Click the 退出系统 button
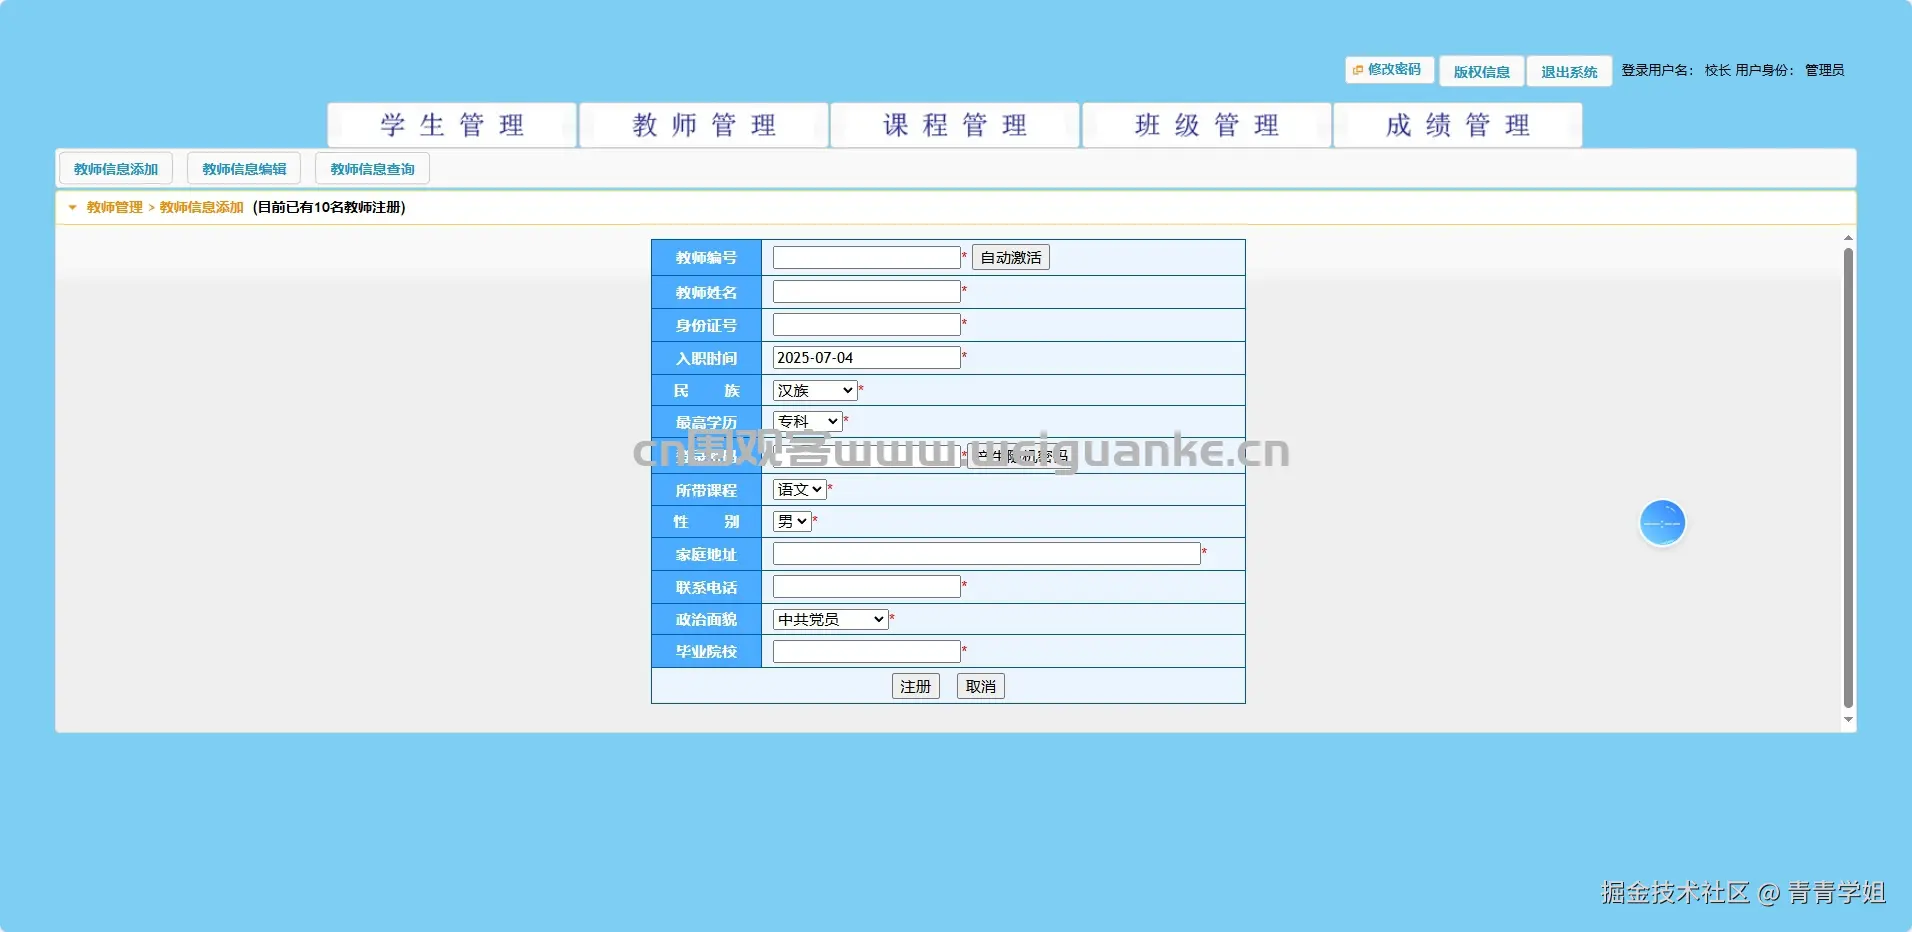Image resolution: width=1912 pixels, height=932 pixels. coord(1569,72)
